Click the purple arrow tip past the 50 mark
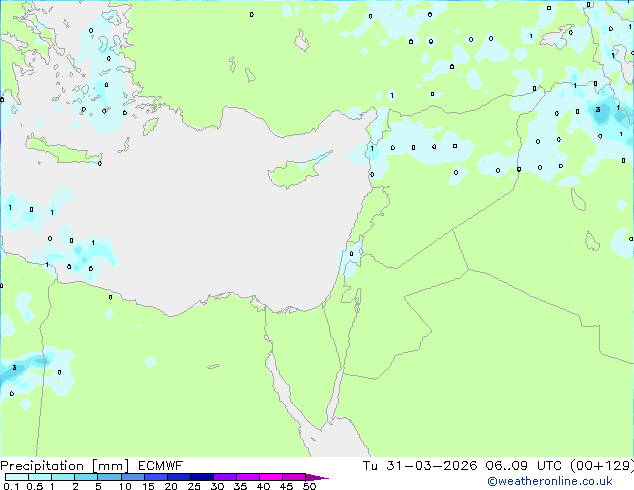The width and height of the screenshot is (634, 490). (317, 477)
